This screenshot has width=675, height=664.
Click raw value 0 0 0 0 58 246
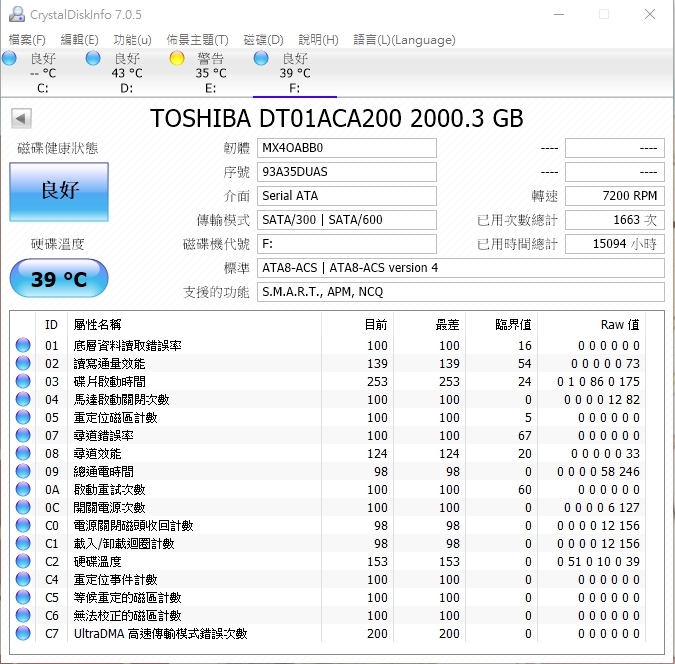coord(598,472)
